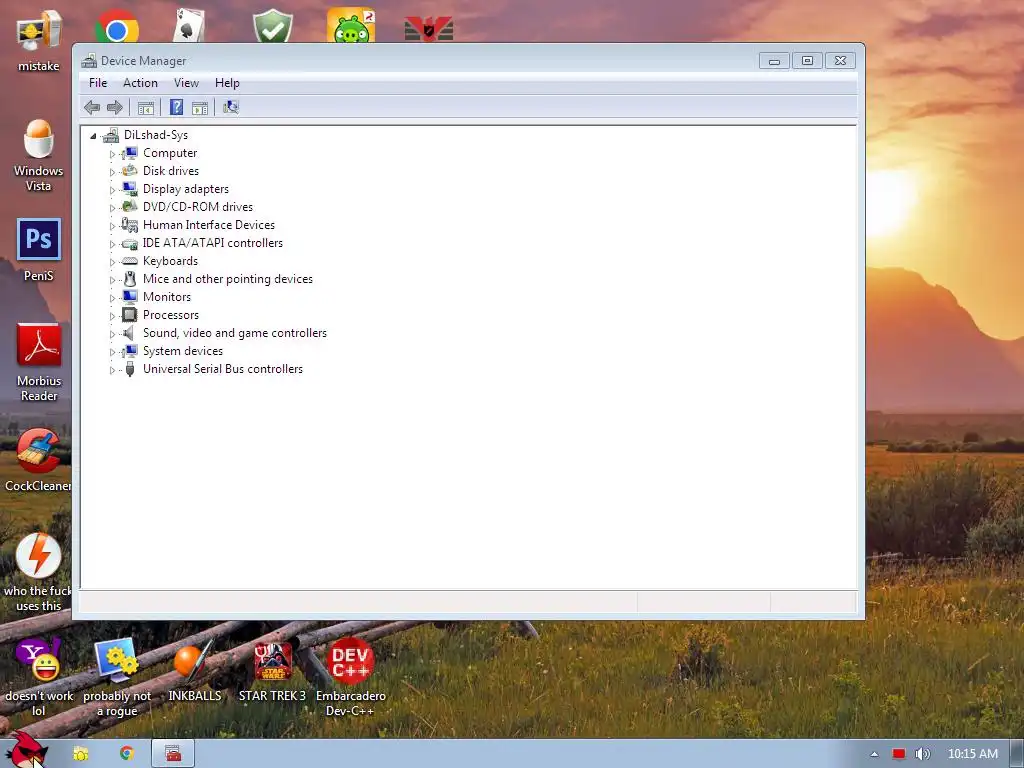Select Sound, video and game controllers label
The image size is (1024, 768).
(x=235, y=333)
